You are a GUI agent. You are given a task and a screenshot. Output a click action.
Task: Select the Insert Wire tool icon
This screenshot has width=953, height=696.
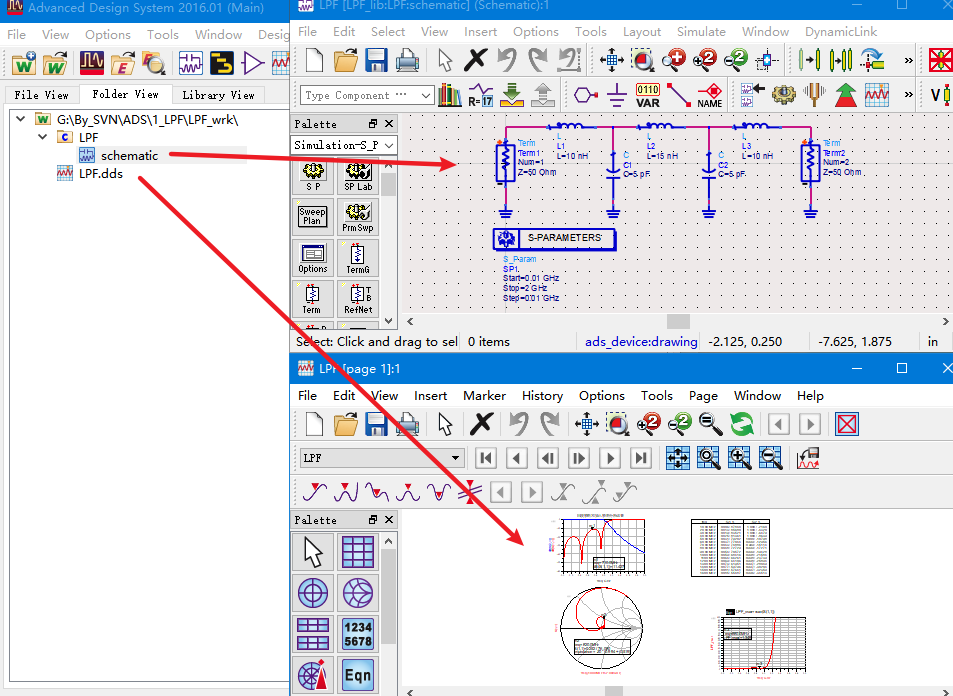tap(678, 95)
